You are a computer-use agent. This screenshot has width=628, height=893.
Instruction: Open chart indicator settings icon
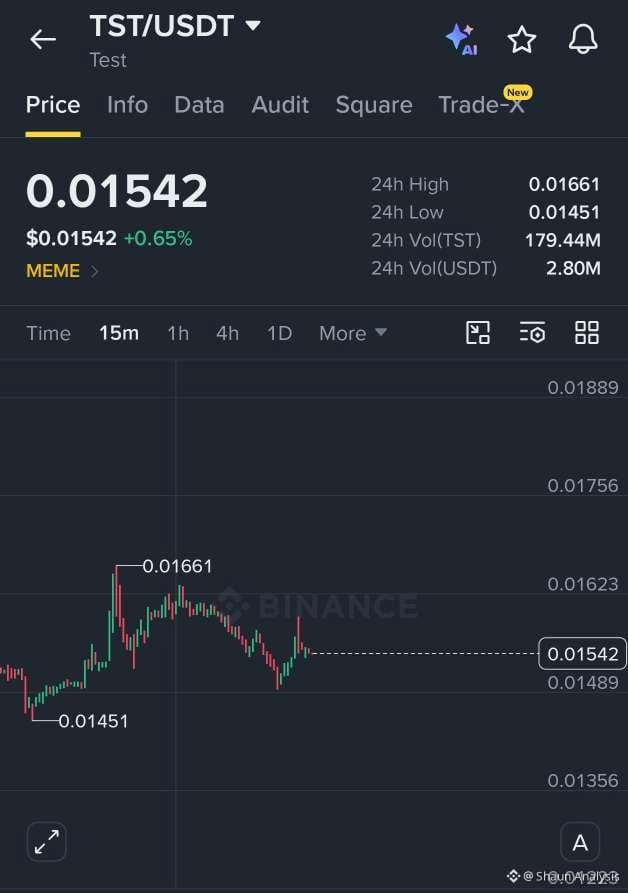point(532,333)
